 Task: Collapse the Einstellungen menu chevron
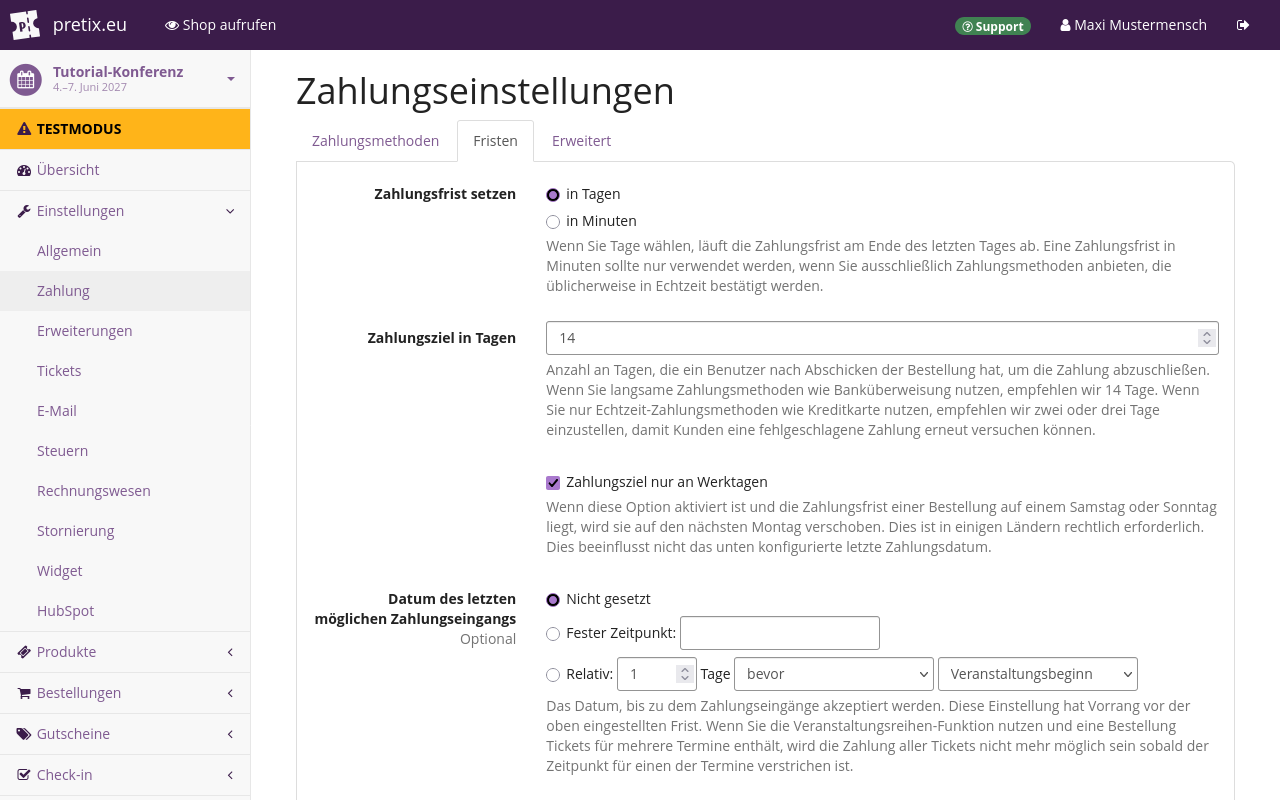230,211
